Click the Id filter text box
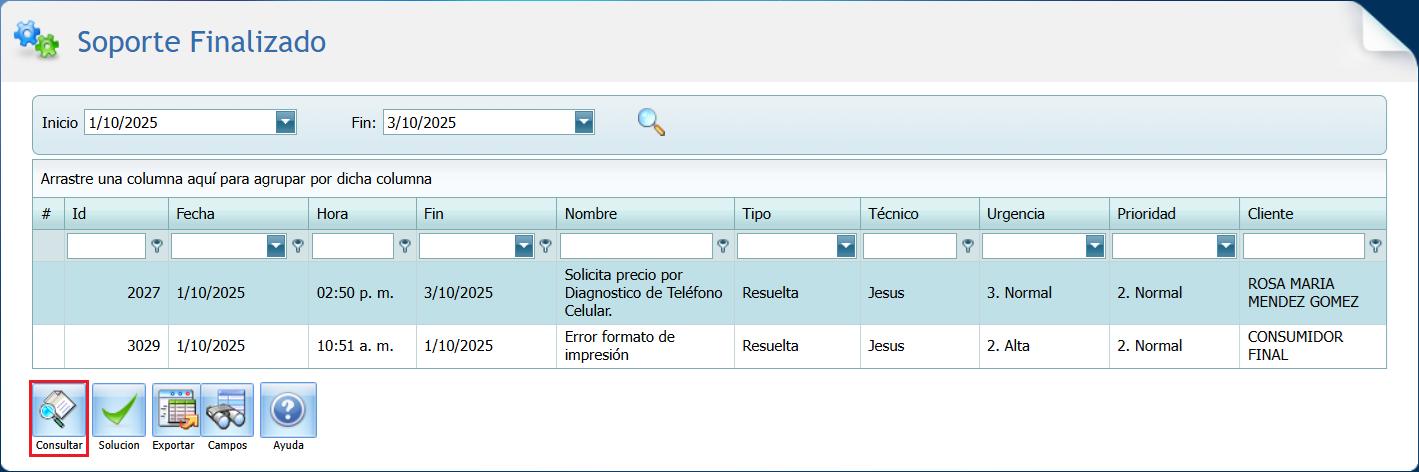This screenshot has height=472, width=1419. pyautogui.click(x=106, y=246)
